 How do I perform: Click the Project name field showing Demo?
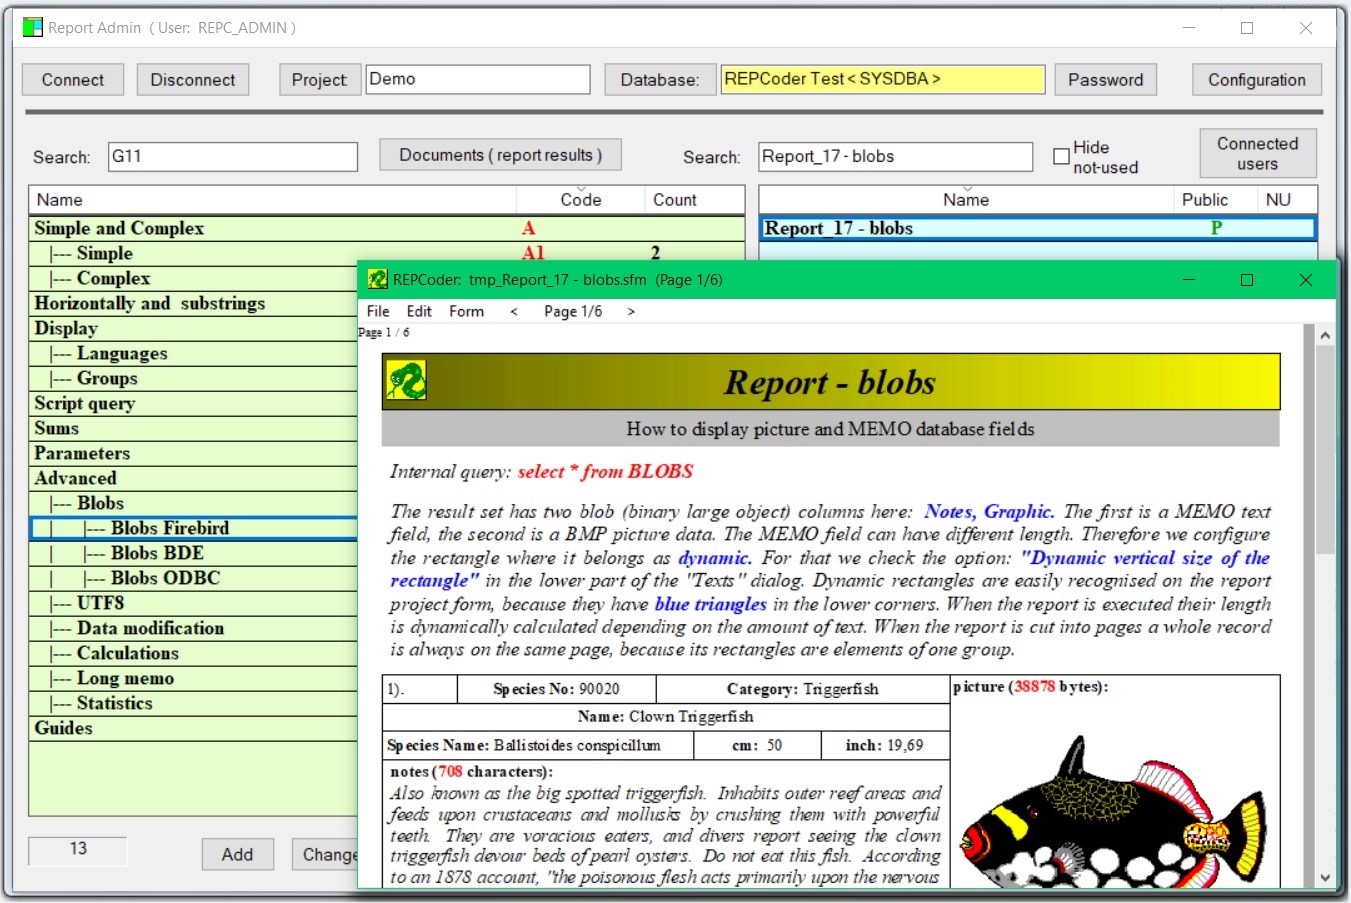tap(478, 79)
